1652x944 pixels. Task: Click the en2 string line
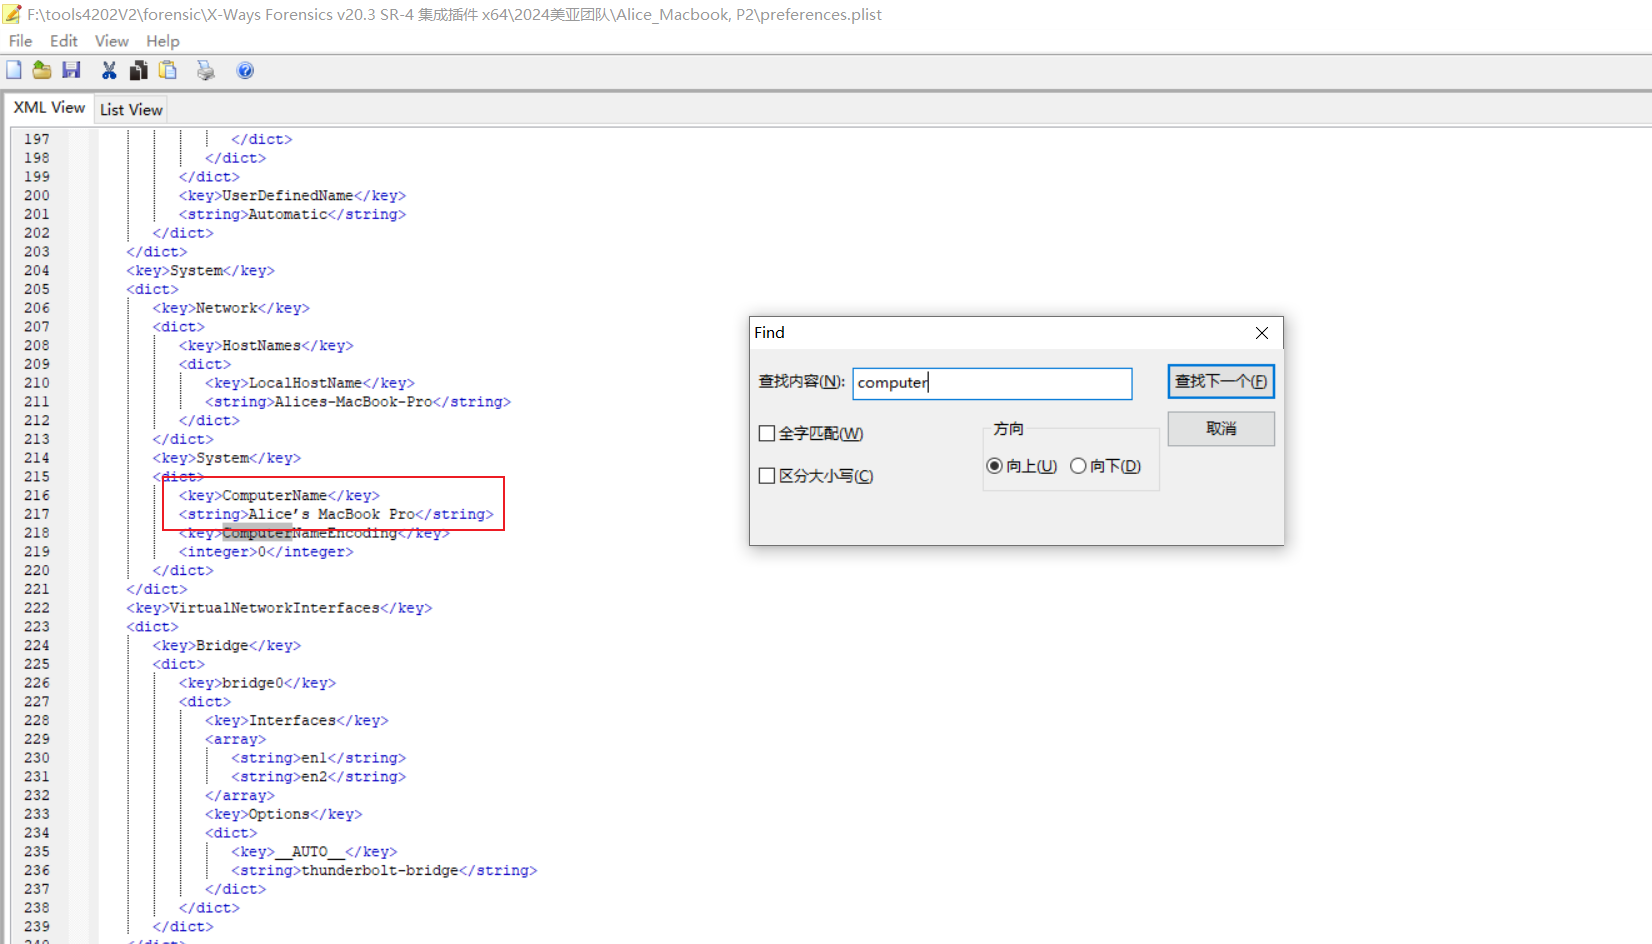[319, 777]
